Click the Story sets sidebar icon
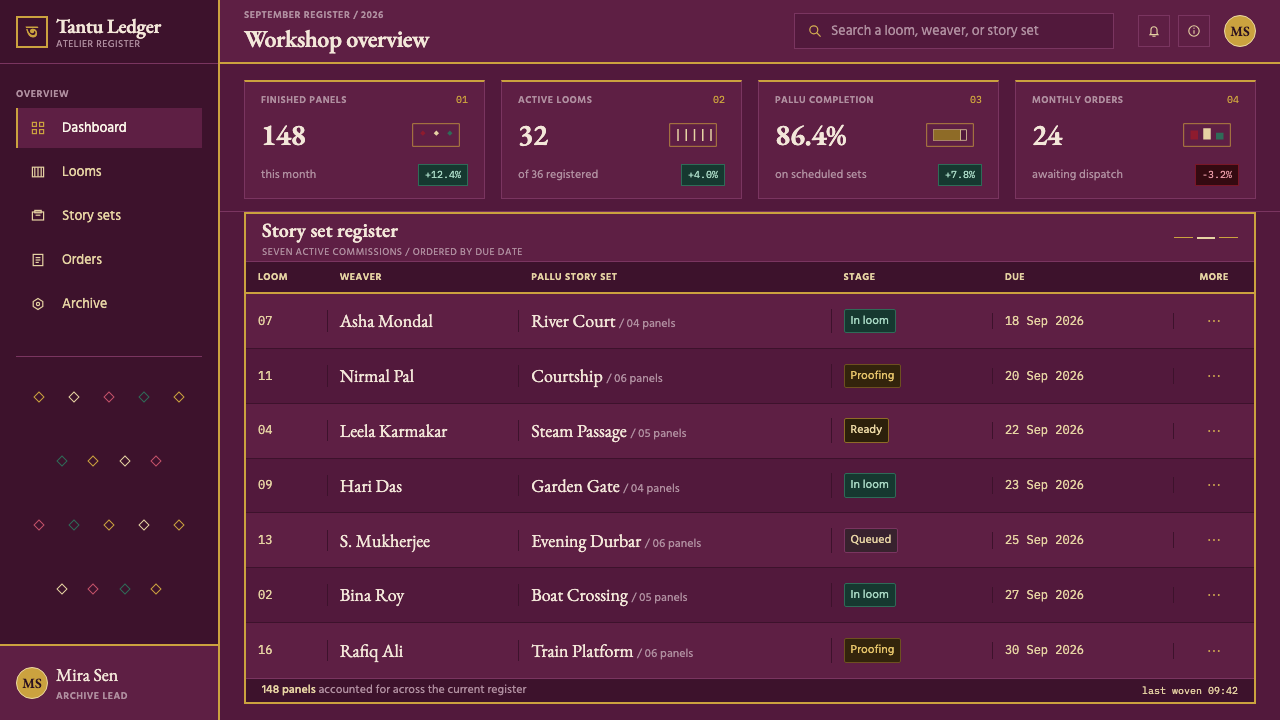The width and height of the screenshot is (1280, 720). click(x=38, y=216)
